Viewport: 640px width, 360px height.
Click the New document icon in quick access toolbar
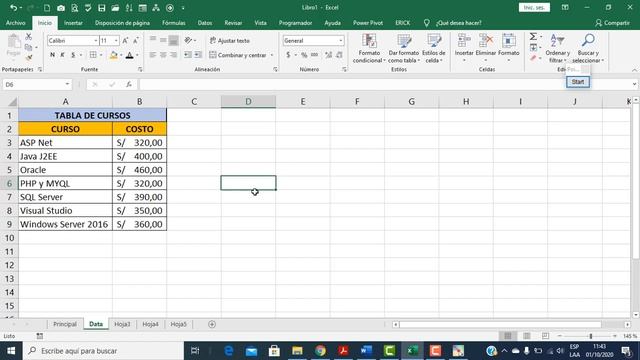[47, 8]
